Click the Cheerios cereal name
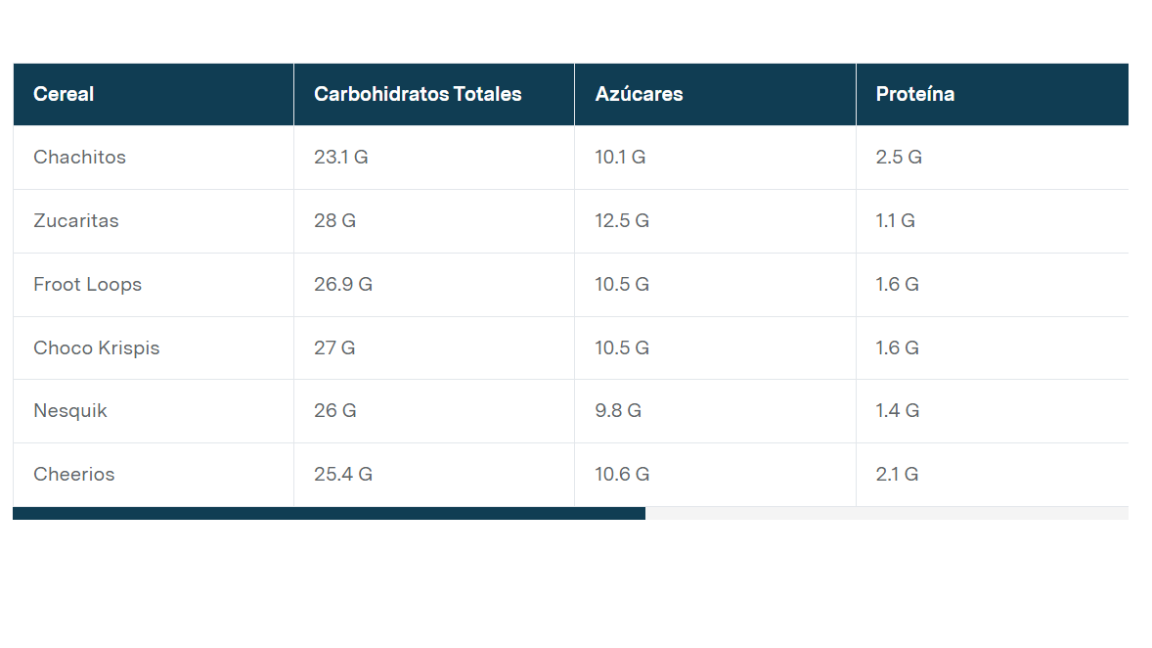This screenshot has height=648, width=1152. (74, 474)
